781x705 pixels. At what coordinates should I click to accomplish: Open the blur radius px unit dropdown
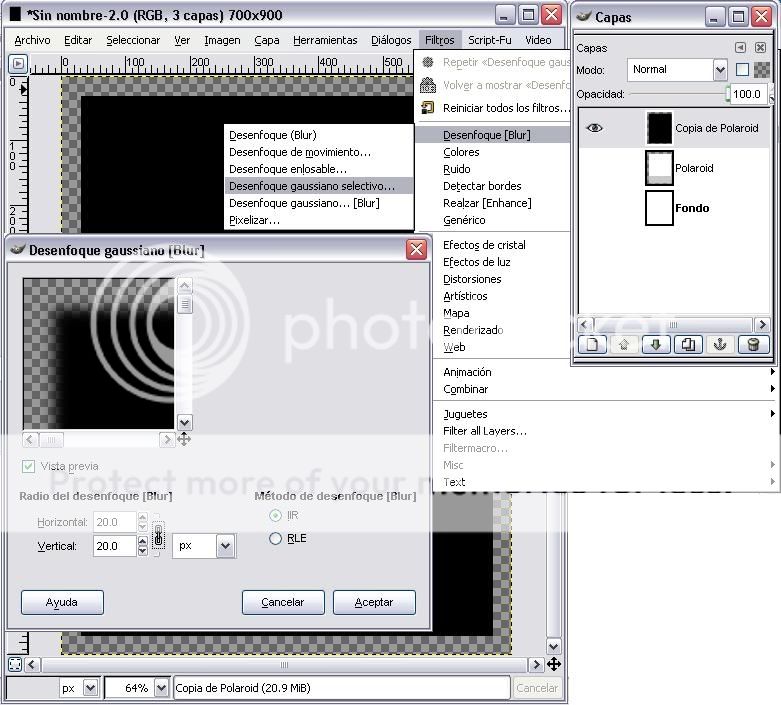pos(224,546)
